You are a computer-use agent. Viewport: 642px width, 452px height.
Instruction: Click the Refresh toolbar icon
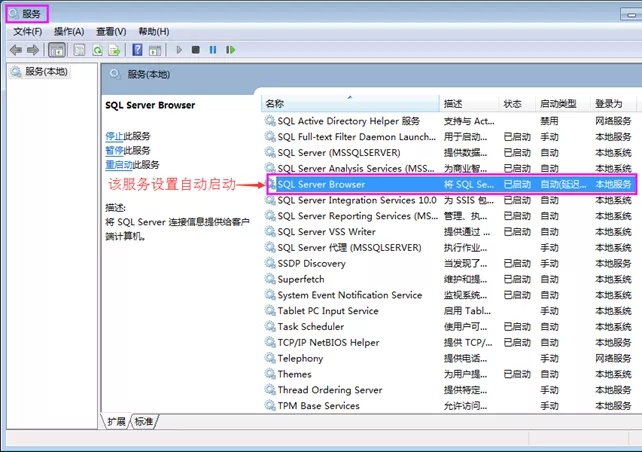coord(98,49)
